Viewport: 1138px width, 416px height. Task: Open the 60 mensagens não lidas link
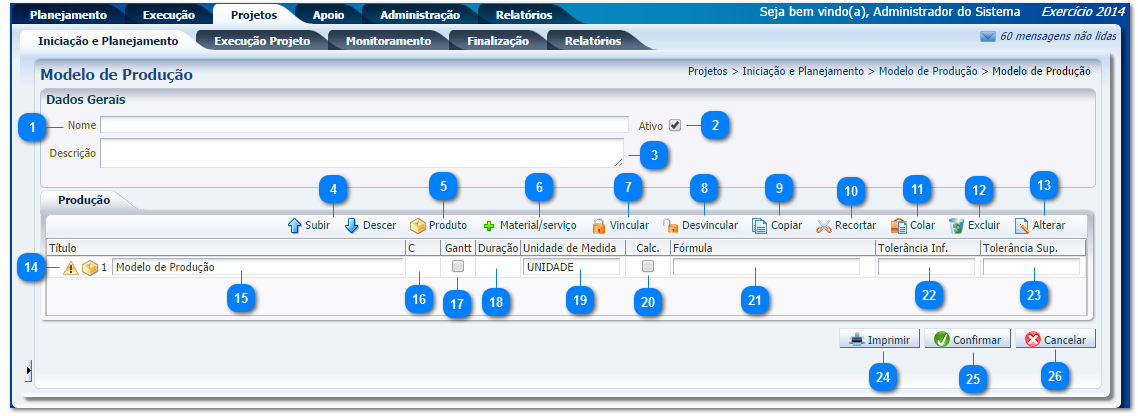[x=1048, y=36]
